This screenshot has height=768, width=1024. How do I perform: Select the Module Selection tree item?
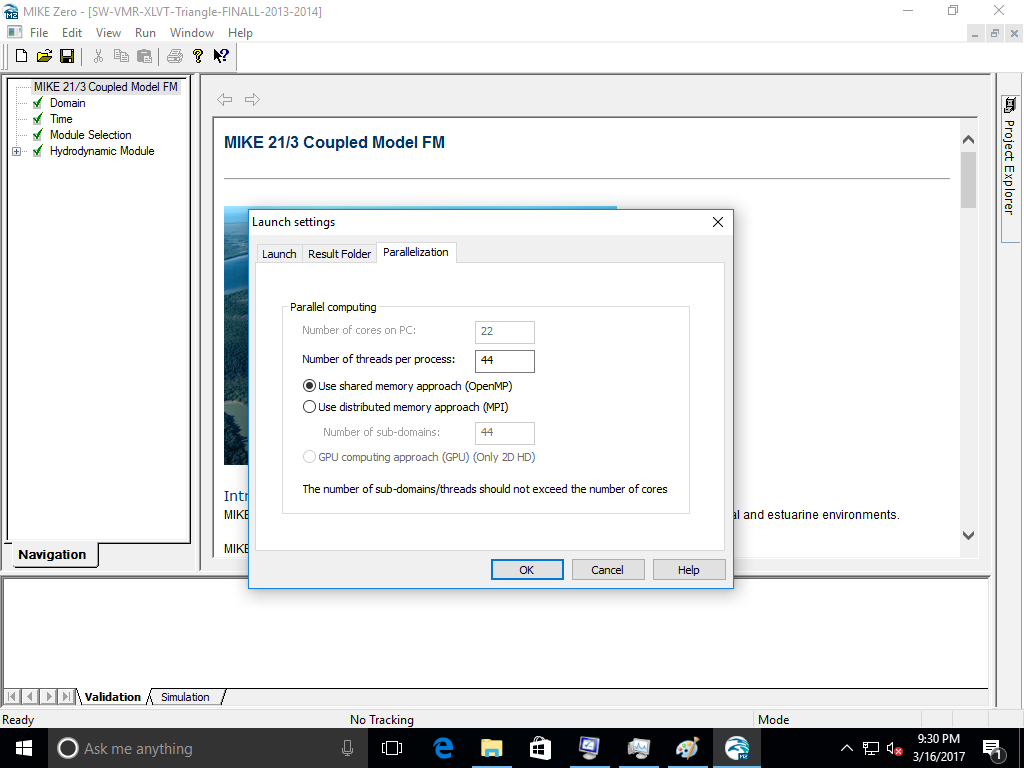pos(91,135)
